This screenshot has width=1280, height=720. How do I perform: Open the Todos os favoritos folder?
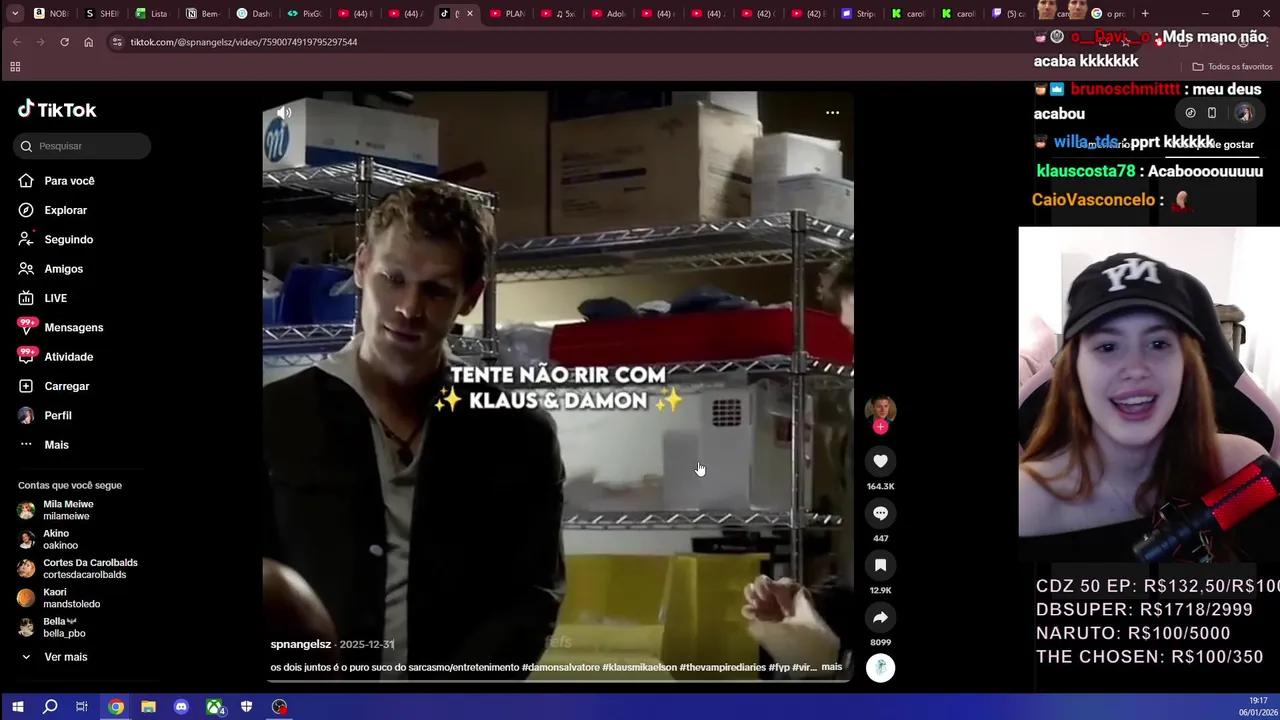click(x=1232, y=67)
